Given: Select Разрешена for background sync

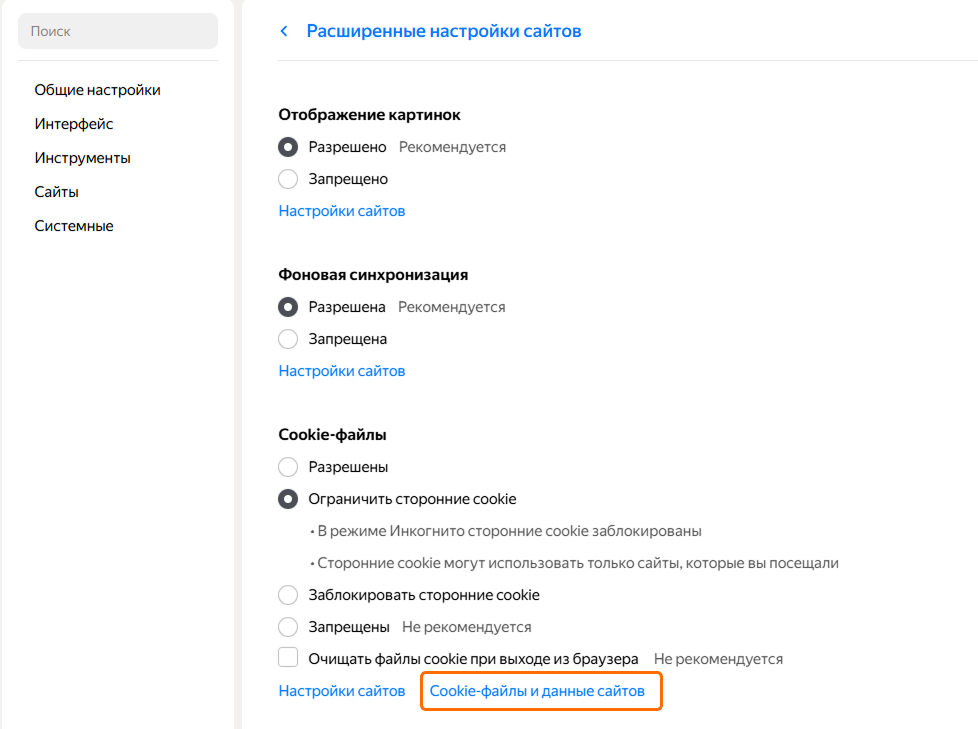Looking at the screenshot, I should tap(288, 307).
